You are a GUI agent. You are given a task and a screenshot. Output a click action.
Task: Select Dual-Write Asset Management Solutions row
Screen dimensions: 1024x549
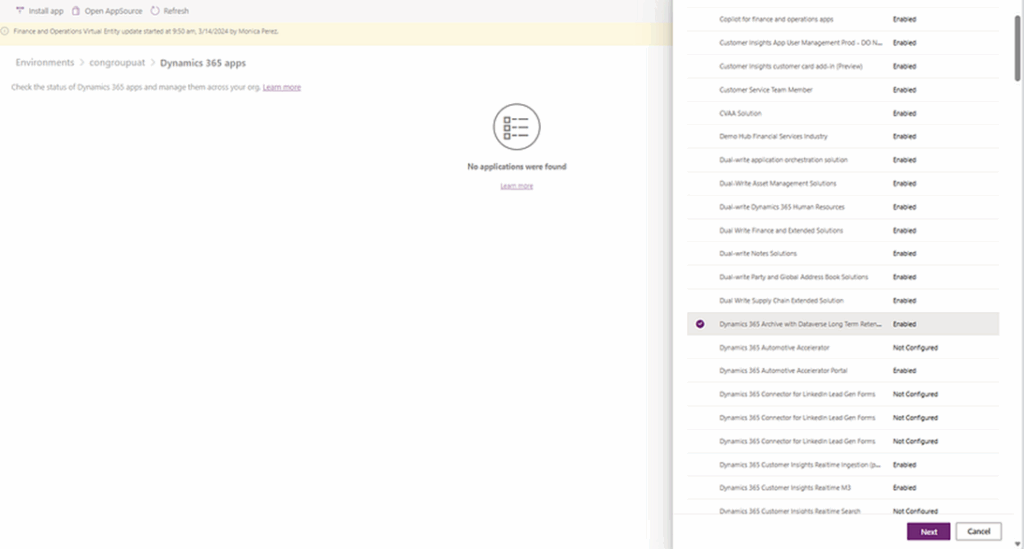[x=777, y=183]
